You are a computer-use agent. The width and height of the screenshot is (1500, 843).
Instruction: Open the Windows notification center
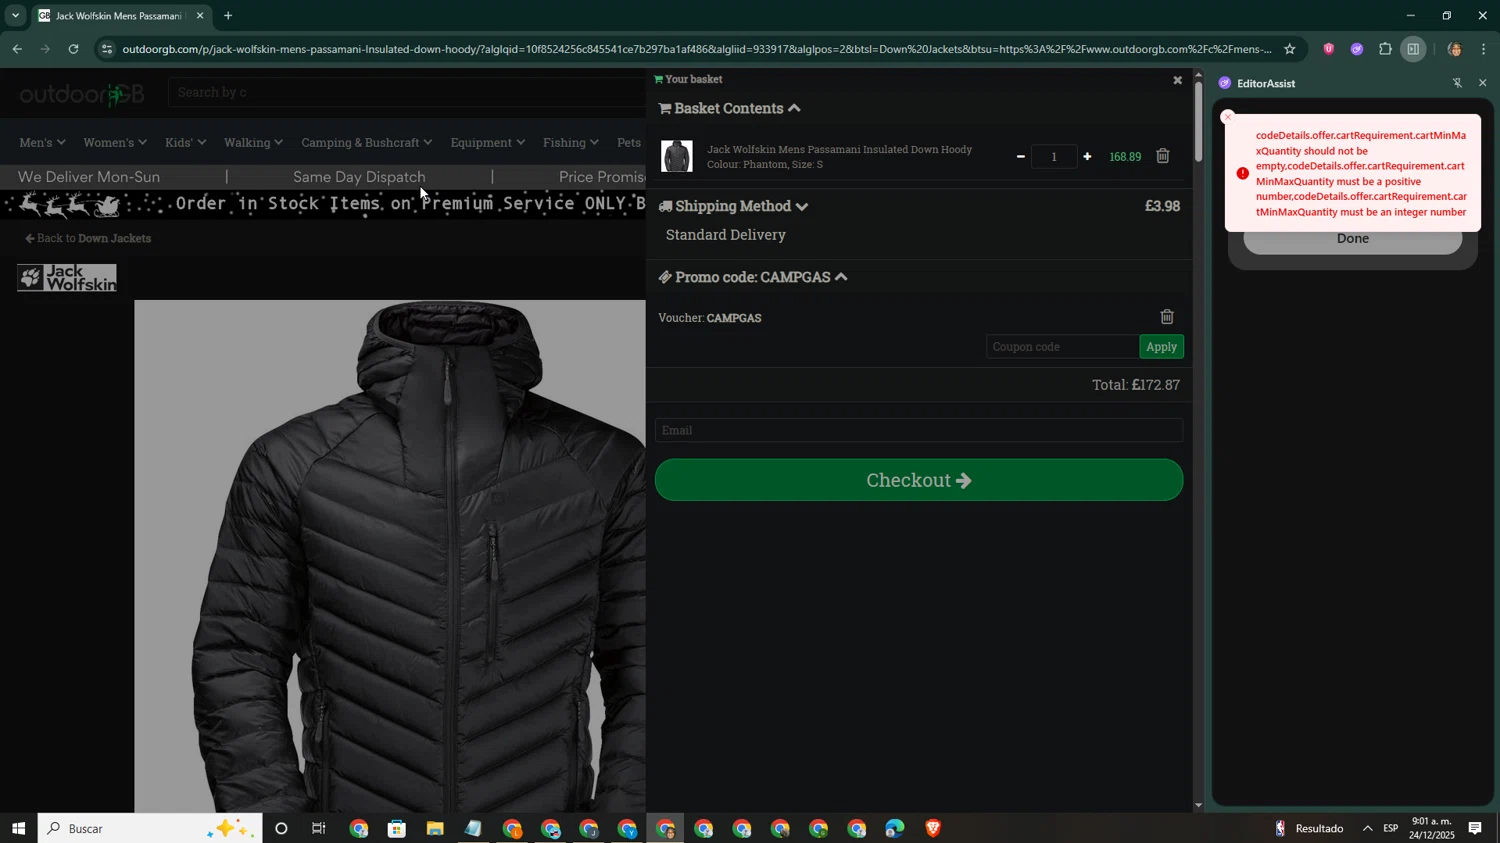pos(1475,828)
